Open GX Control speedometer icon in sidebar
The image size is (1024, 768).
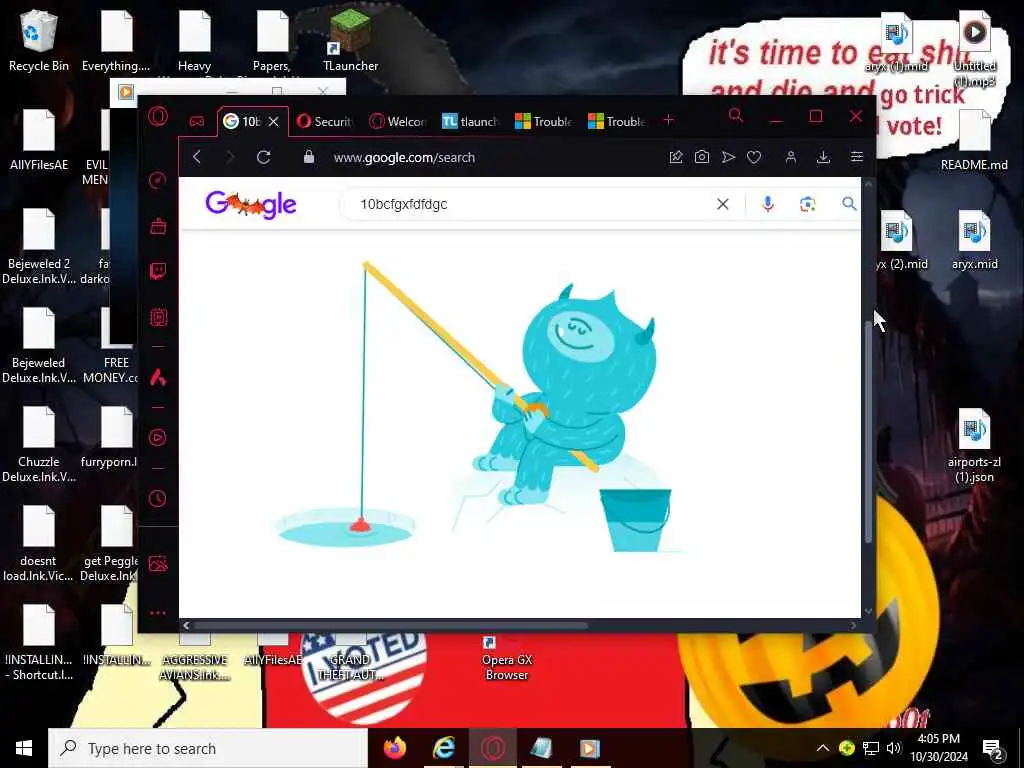coord(157,180)
